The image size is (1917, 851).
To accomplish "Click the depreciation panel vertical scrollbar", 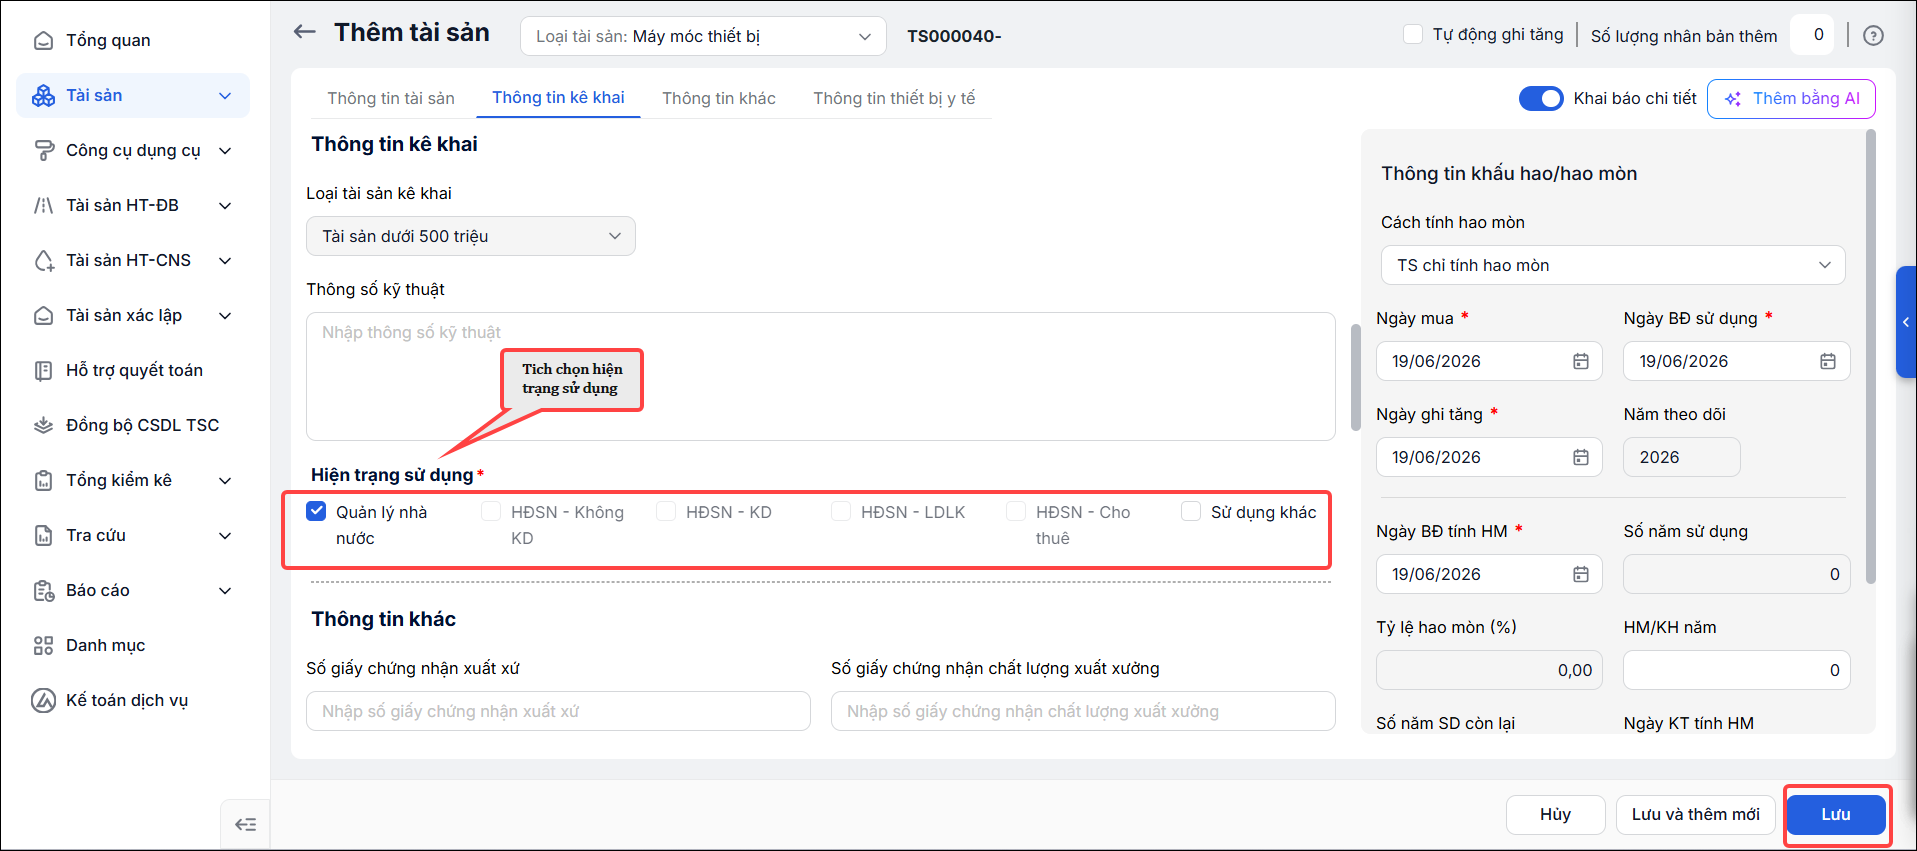I will tap(1871, 357).
